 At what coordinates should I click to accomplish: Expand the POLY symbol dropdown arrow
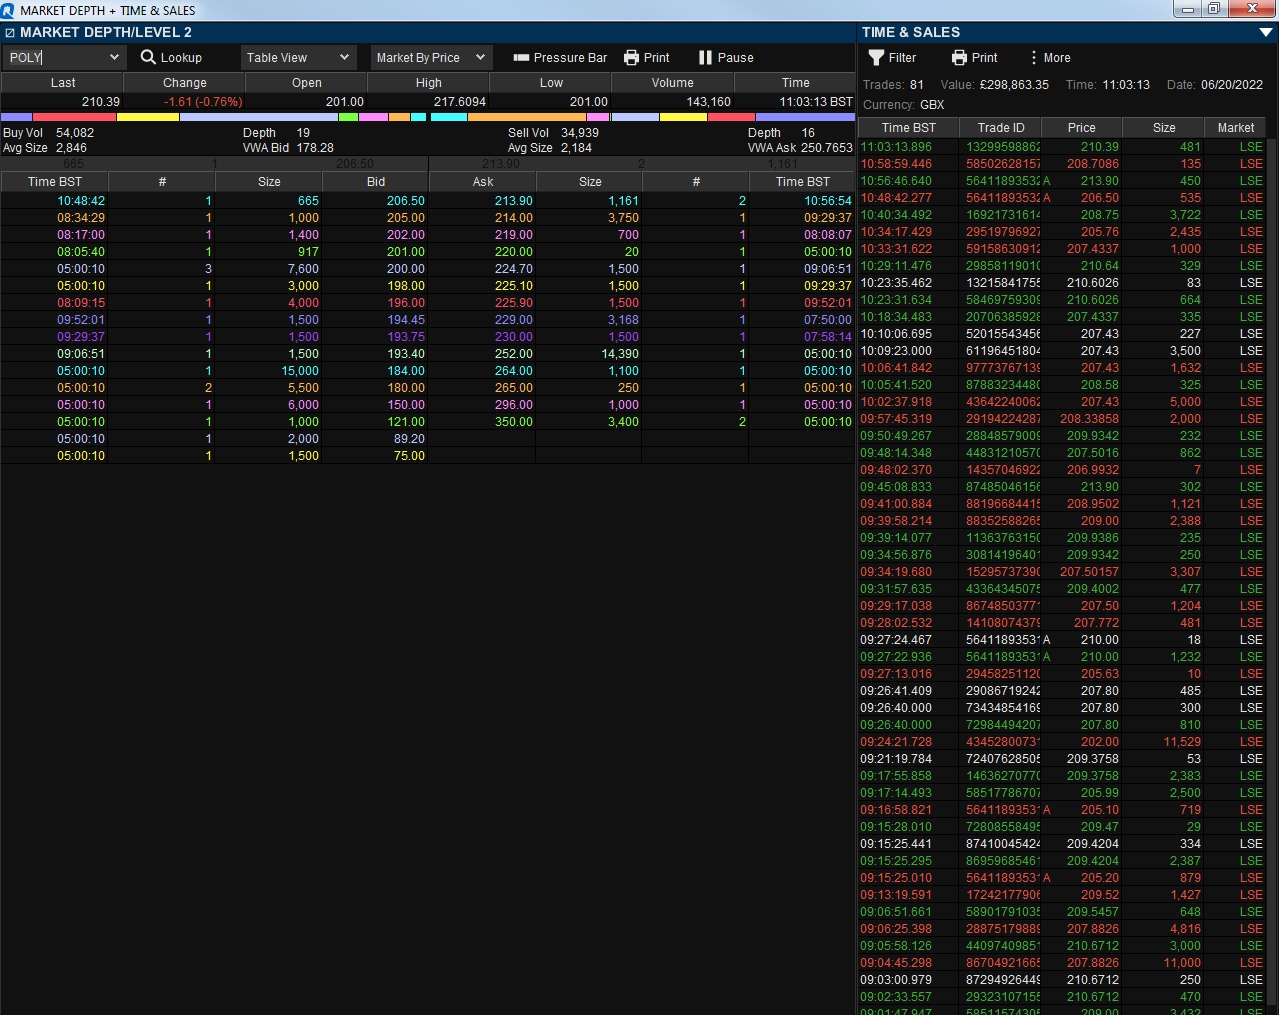[x=114, y=58]
